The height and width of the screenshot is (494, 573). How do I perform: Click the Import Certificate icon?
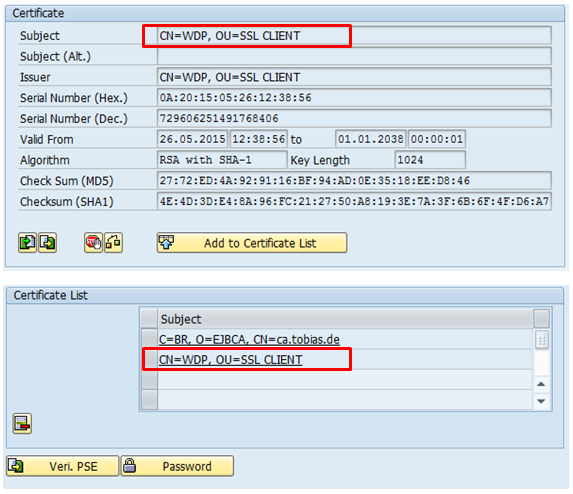pyautogui.click(x=27, y=242)
